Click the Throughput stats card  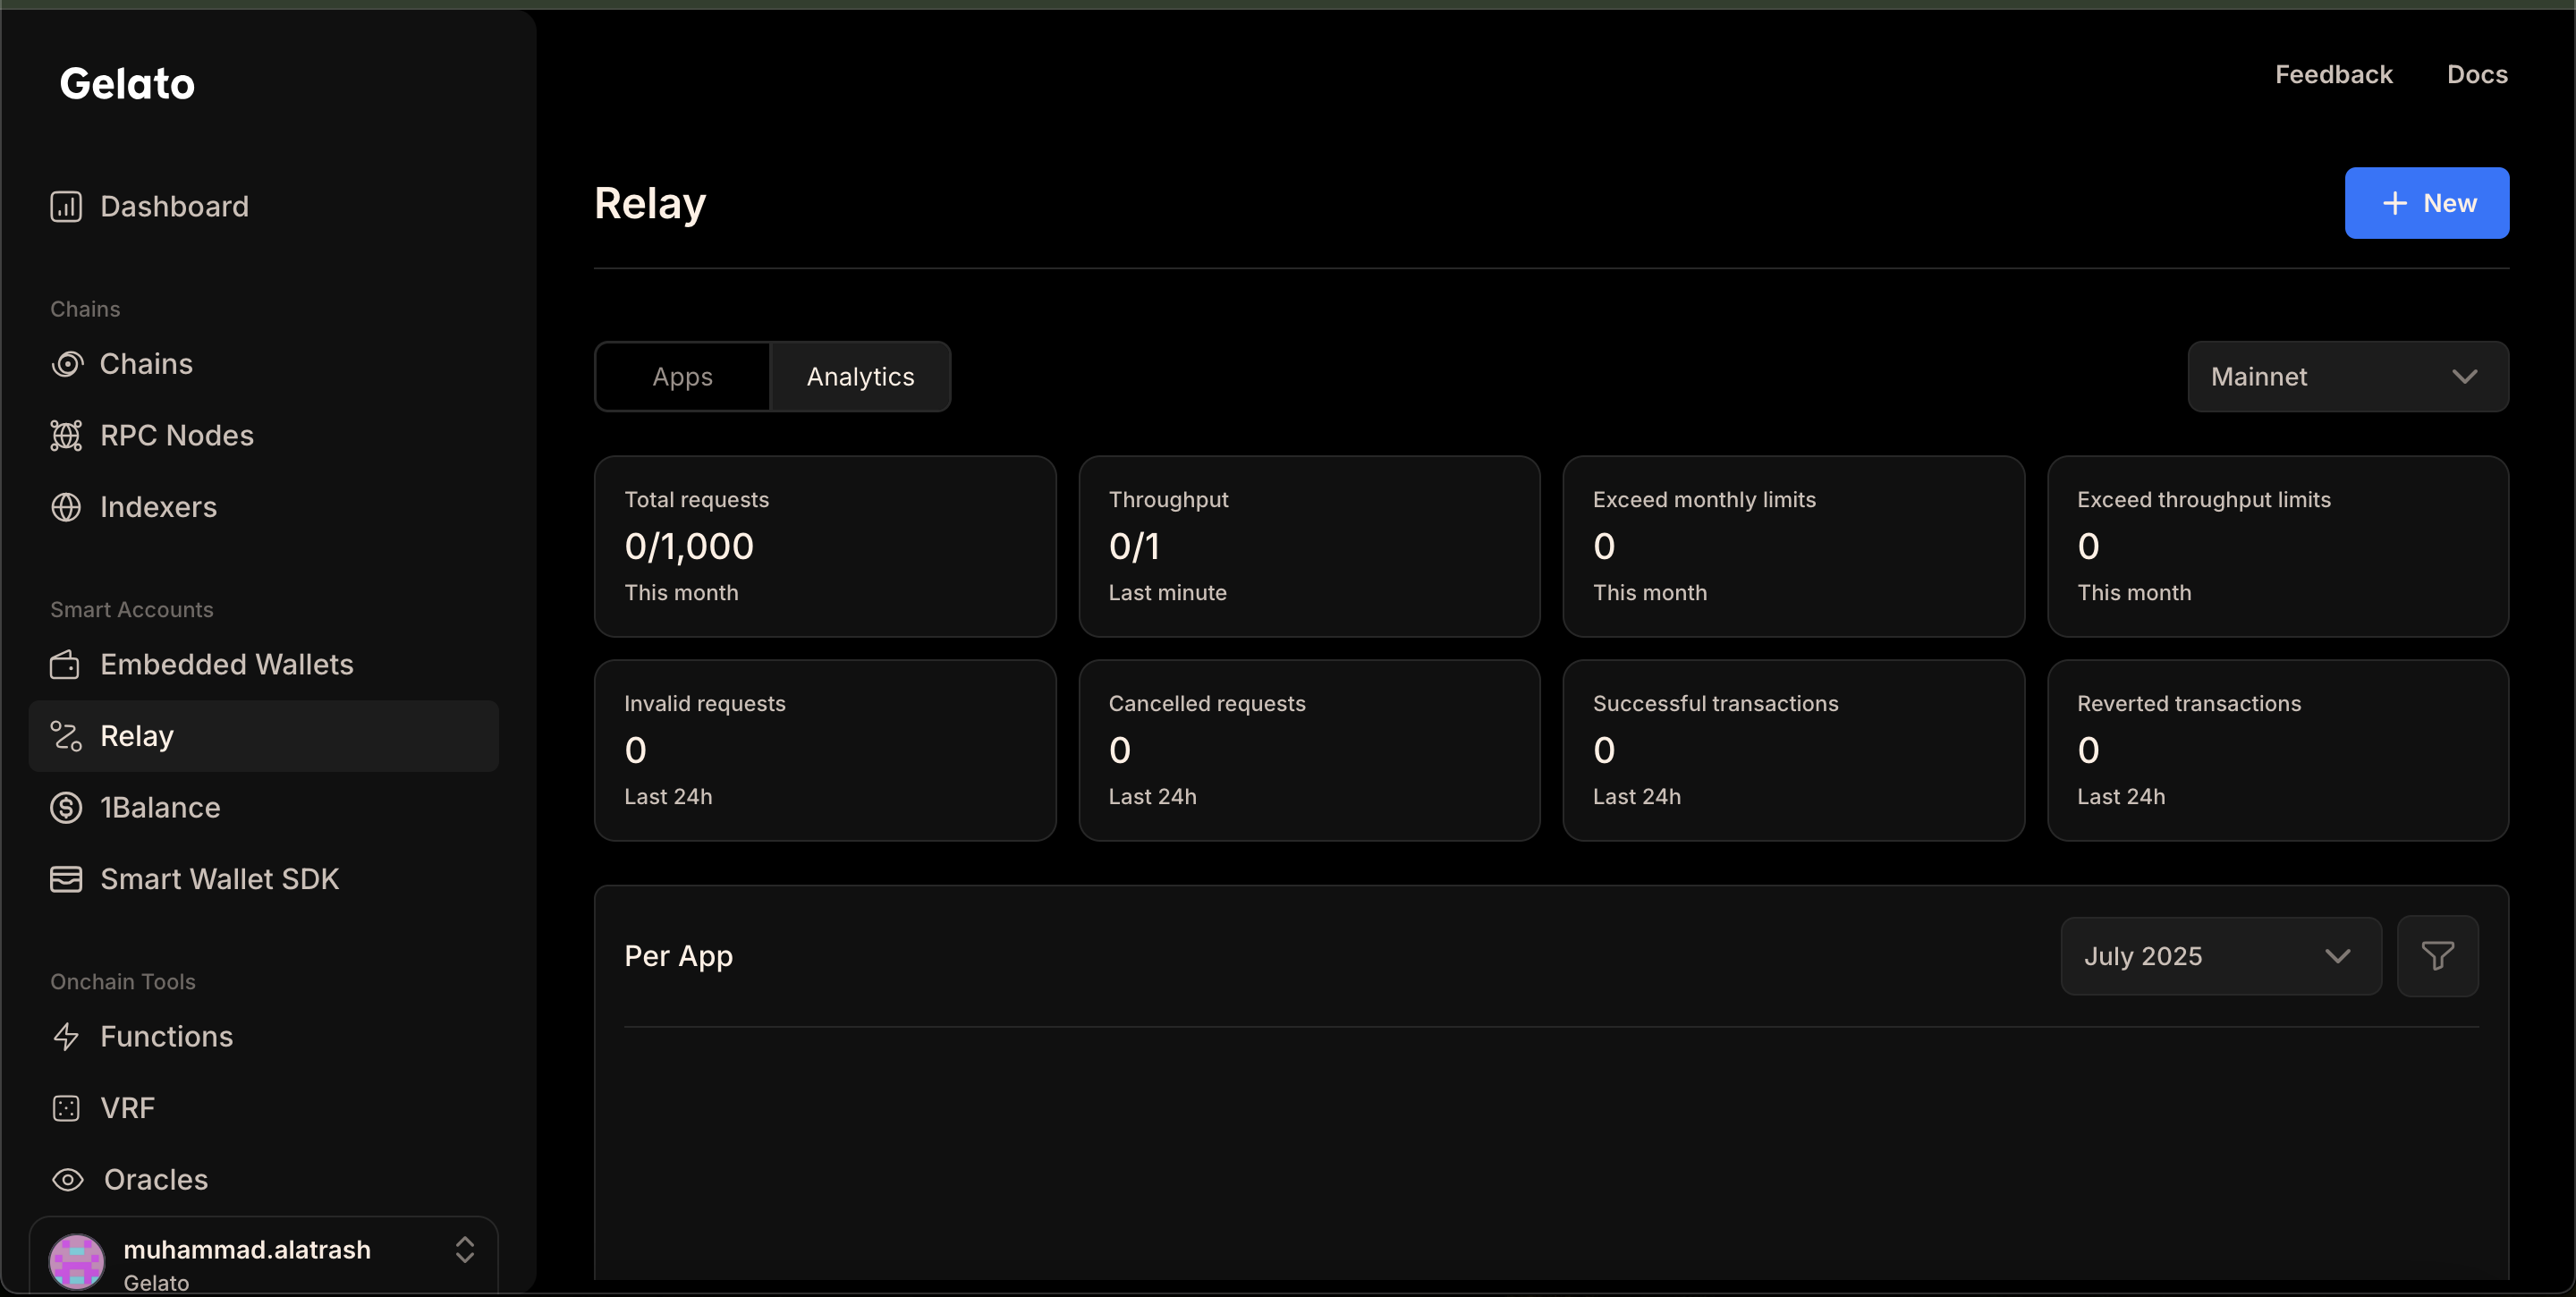(x=1309, y=547)
